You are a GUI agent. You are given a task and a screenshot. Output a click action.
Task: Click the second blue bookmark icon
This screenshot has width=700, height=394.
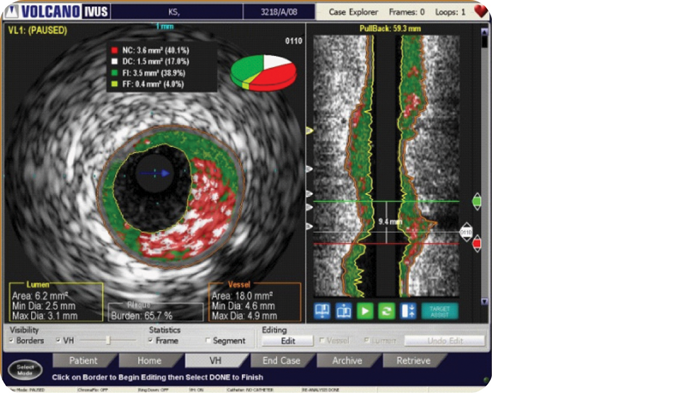343,311
